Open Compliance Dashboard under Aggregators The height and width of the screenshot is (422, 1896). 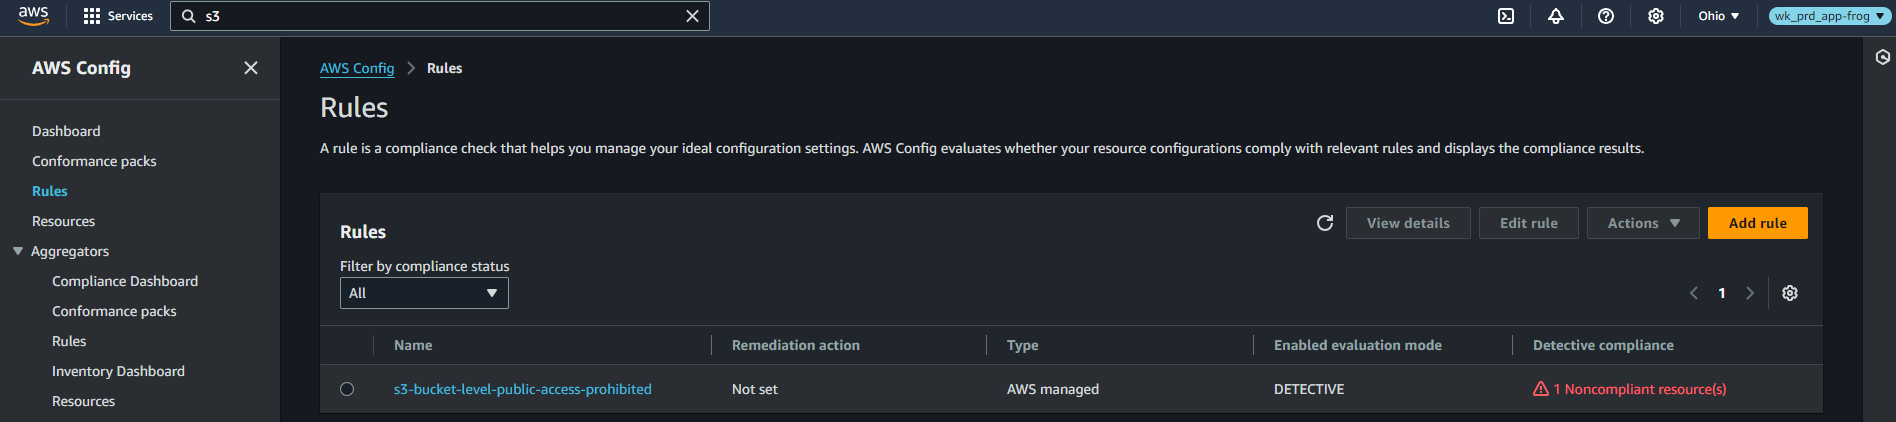(x=125, y=281)
